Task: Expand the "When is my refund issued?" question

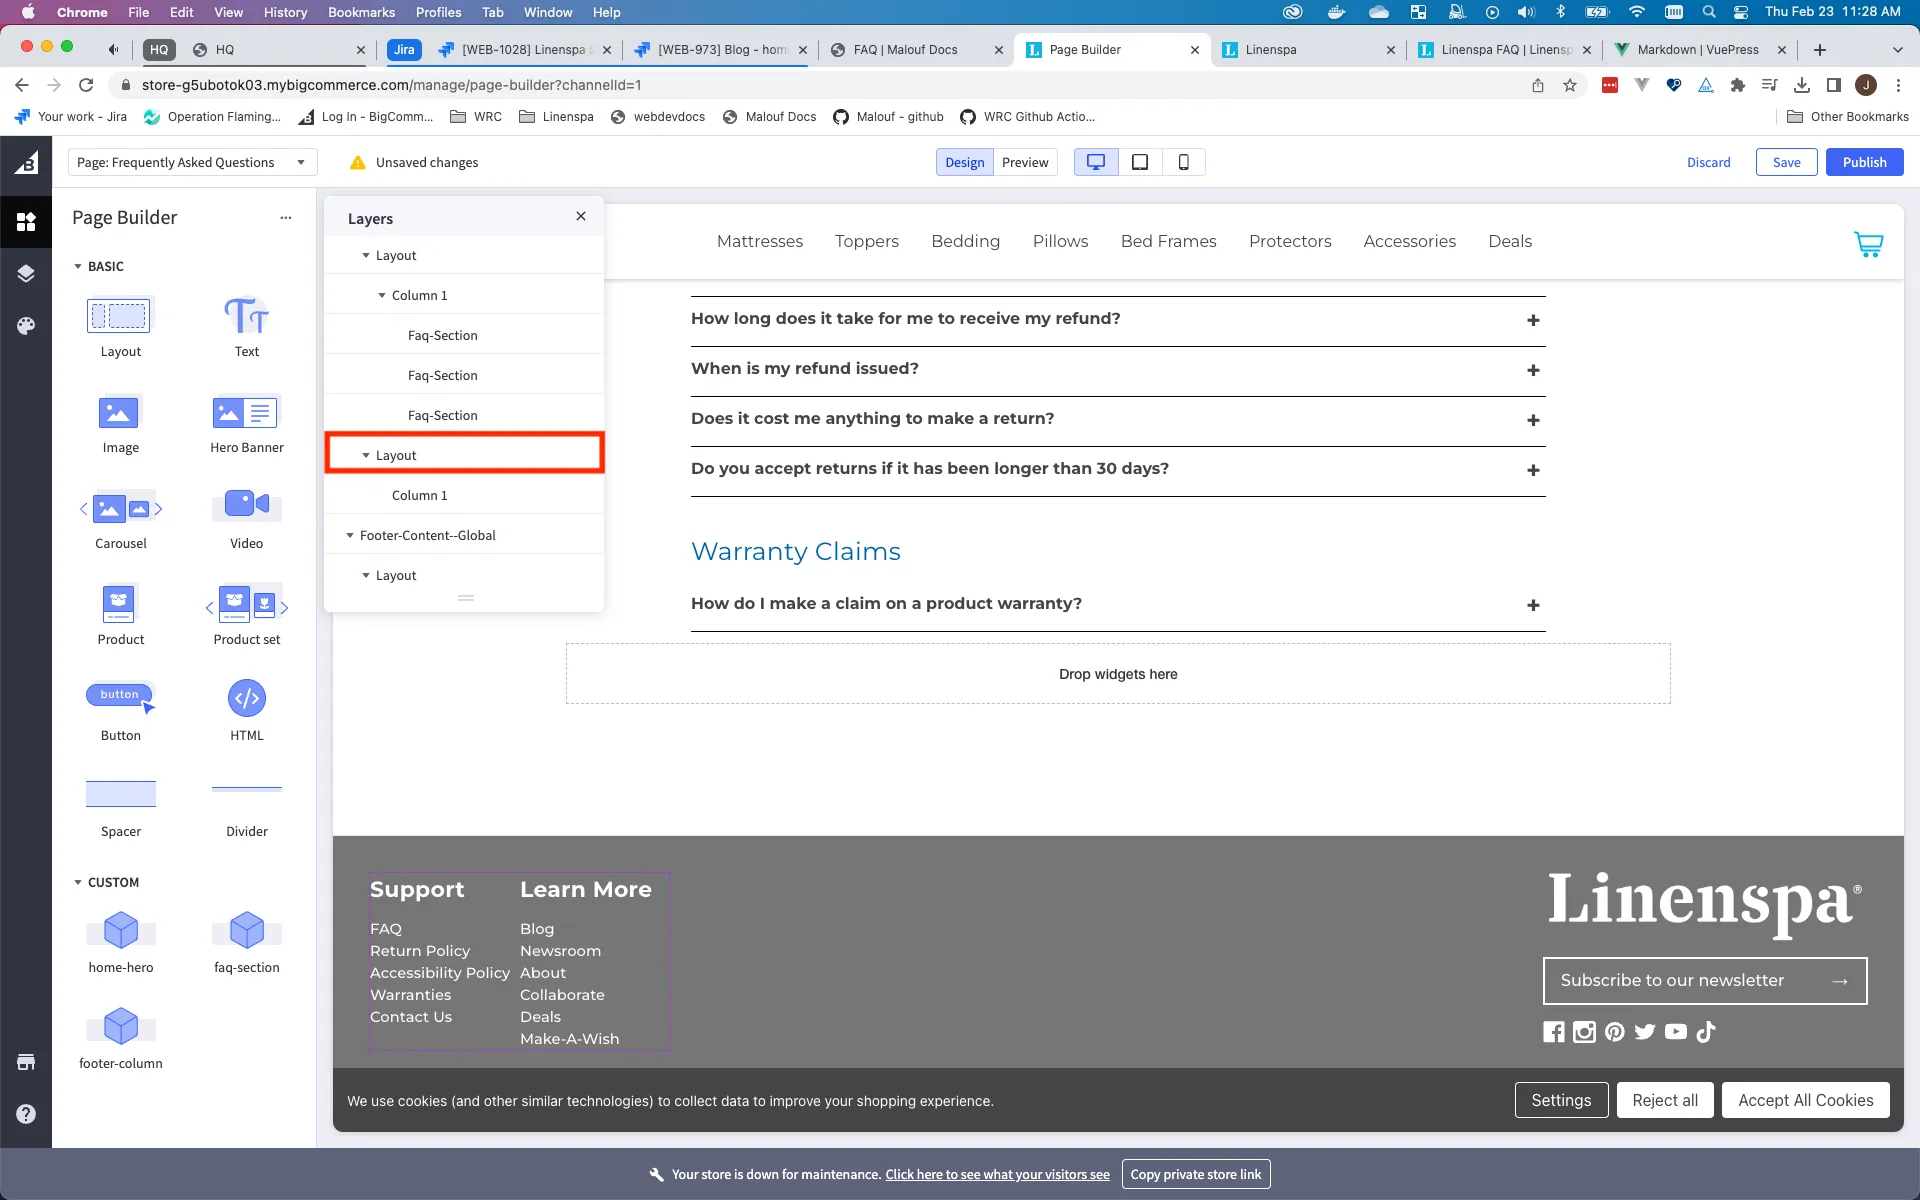Action: point(1532,371)
